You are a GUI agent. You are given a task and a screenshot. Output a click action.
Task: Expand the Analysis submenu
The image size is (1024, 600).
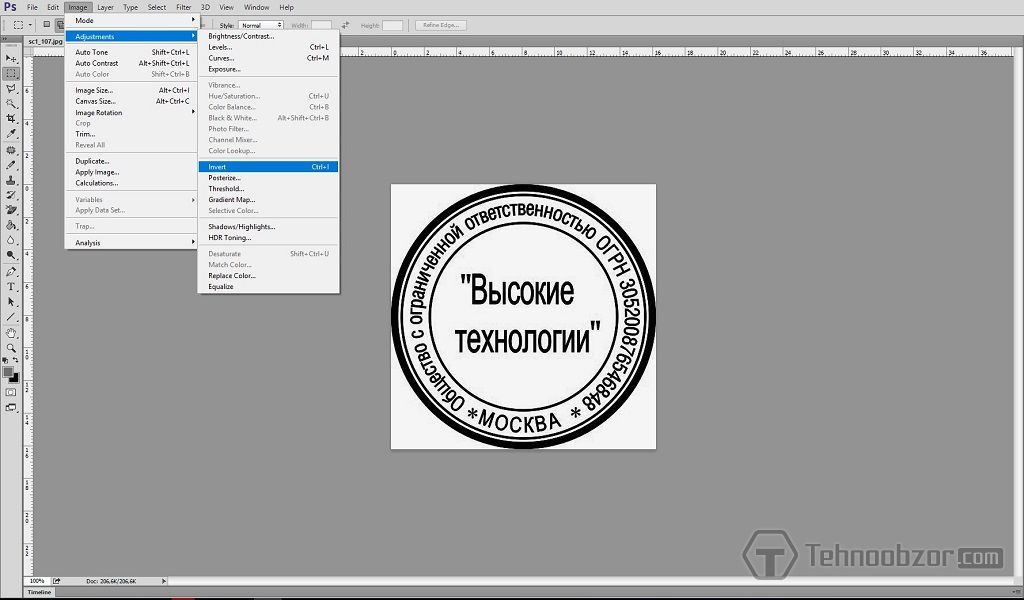coord(132,242)
